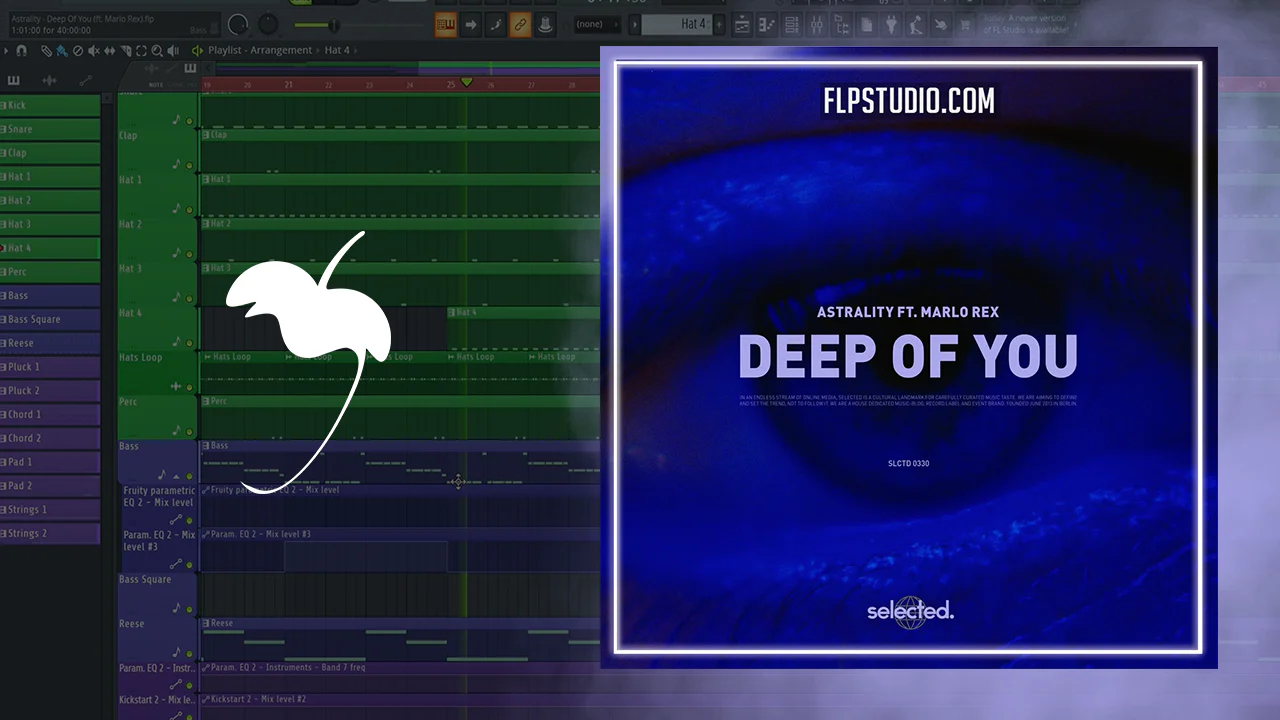Screen dimensions: 1280x720
Task: Click the first round knob in top toolbar
Action: point(238,25)
